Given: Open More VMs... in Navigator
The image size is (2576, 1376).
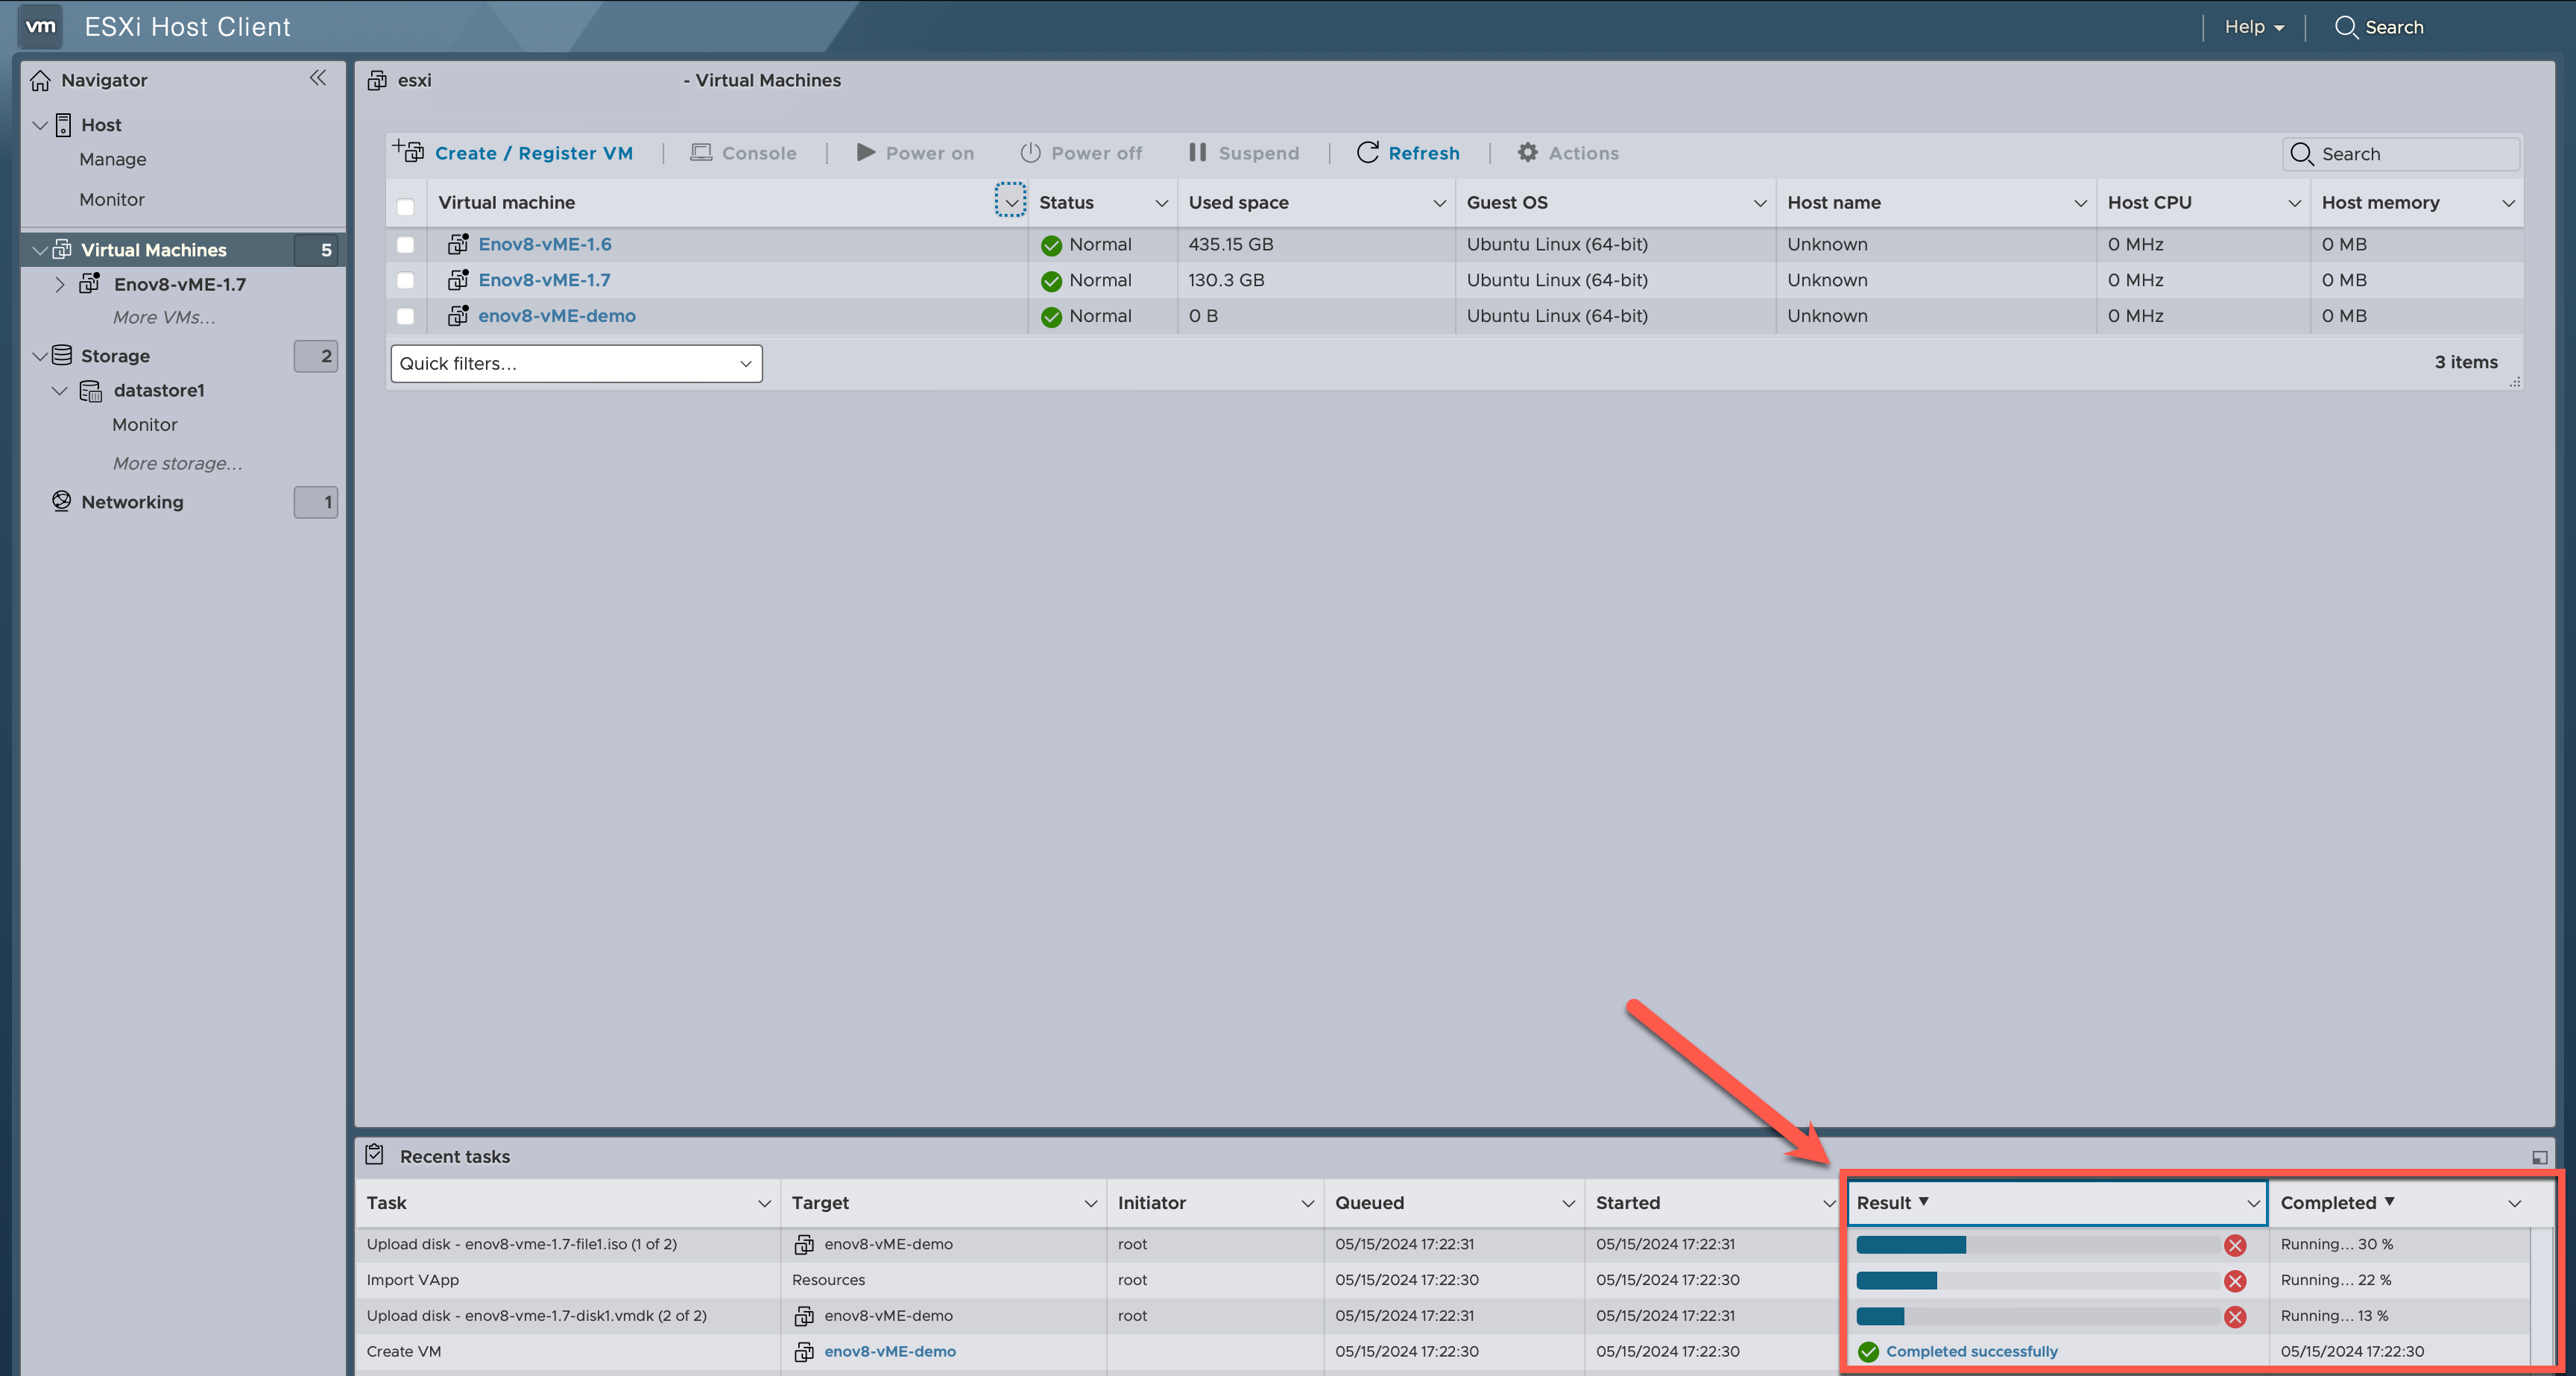Looking at the screenshot, I should pyautogui.click(x=164, y=317).
